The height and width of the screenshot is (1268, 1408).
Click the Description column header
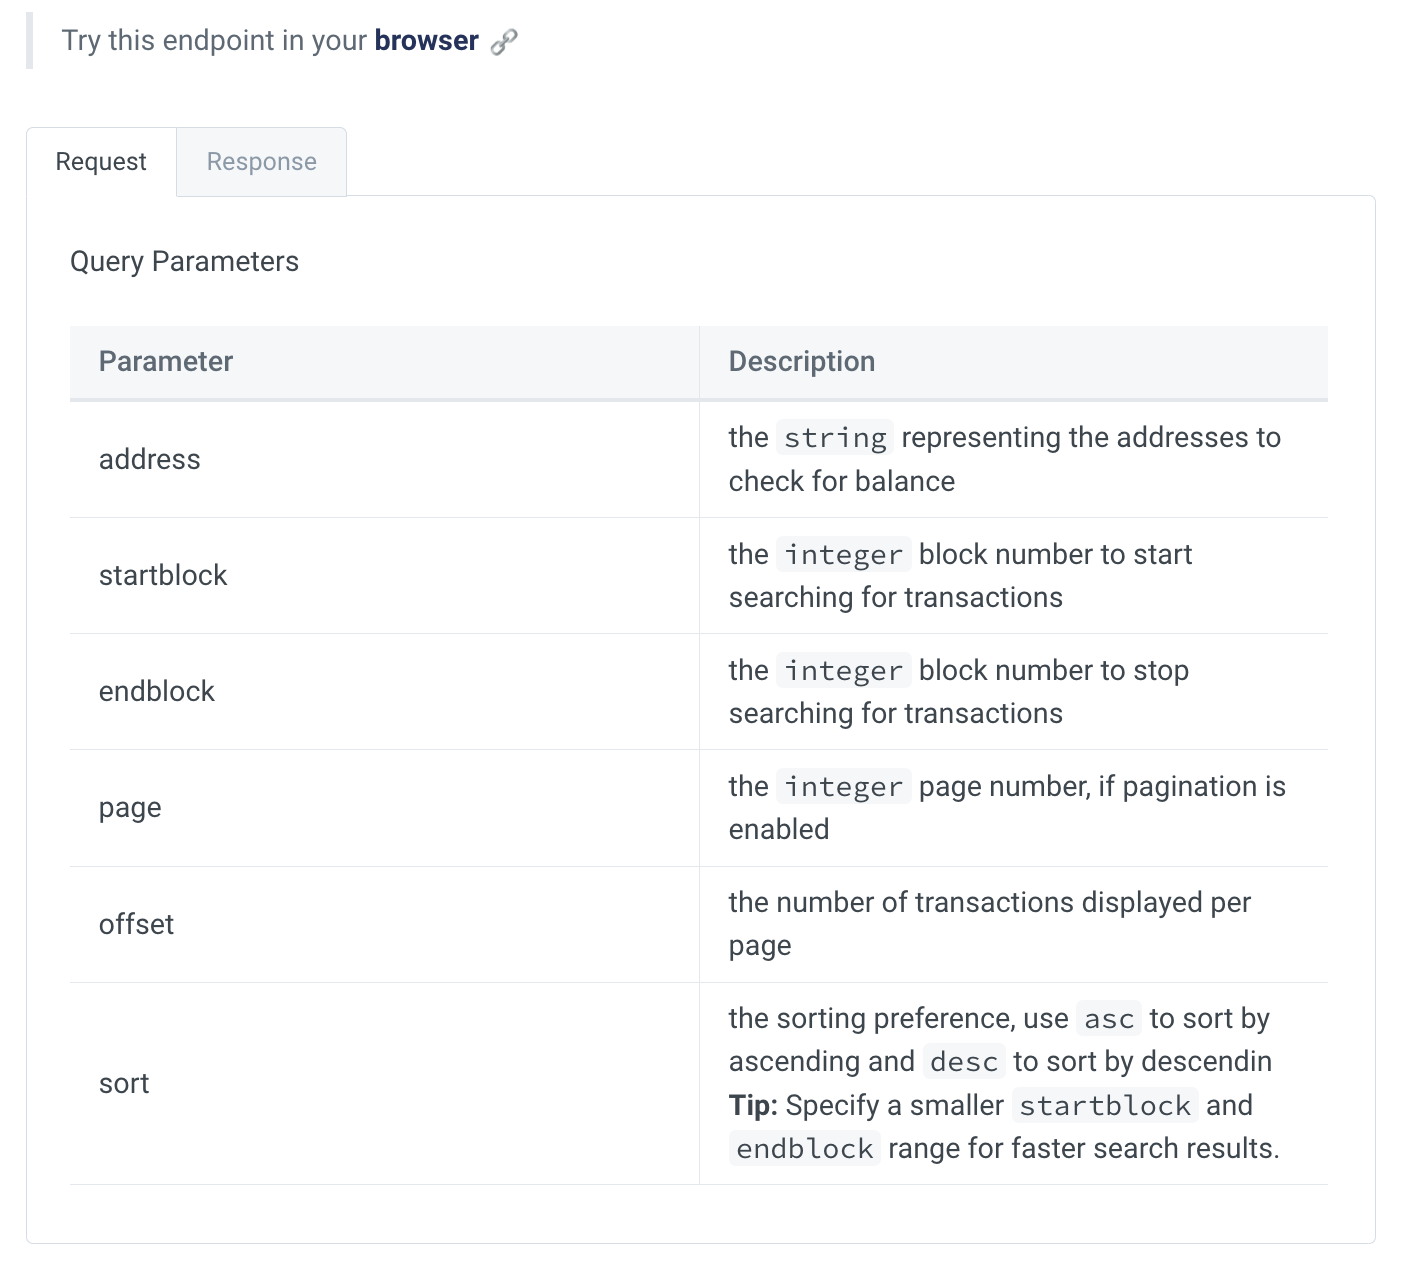[x=801, y=362]
